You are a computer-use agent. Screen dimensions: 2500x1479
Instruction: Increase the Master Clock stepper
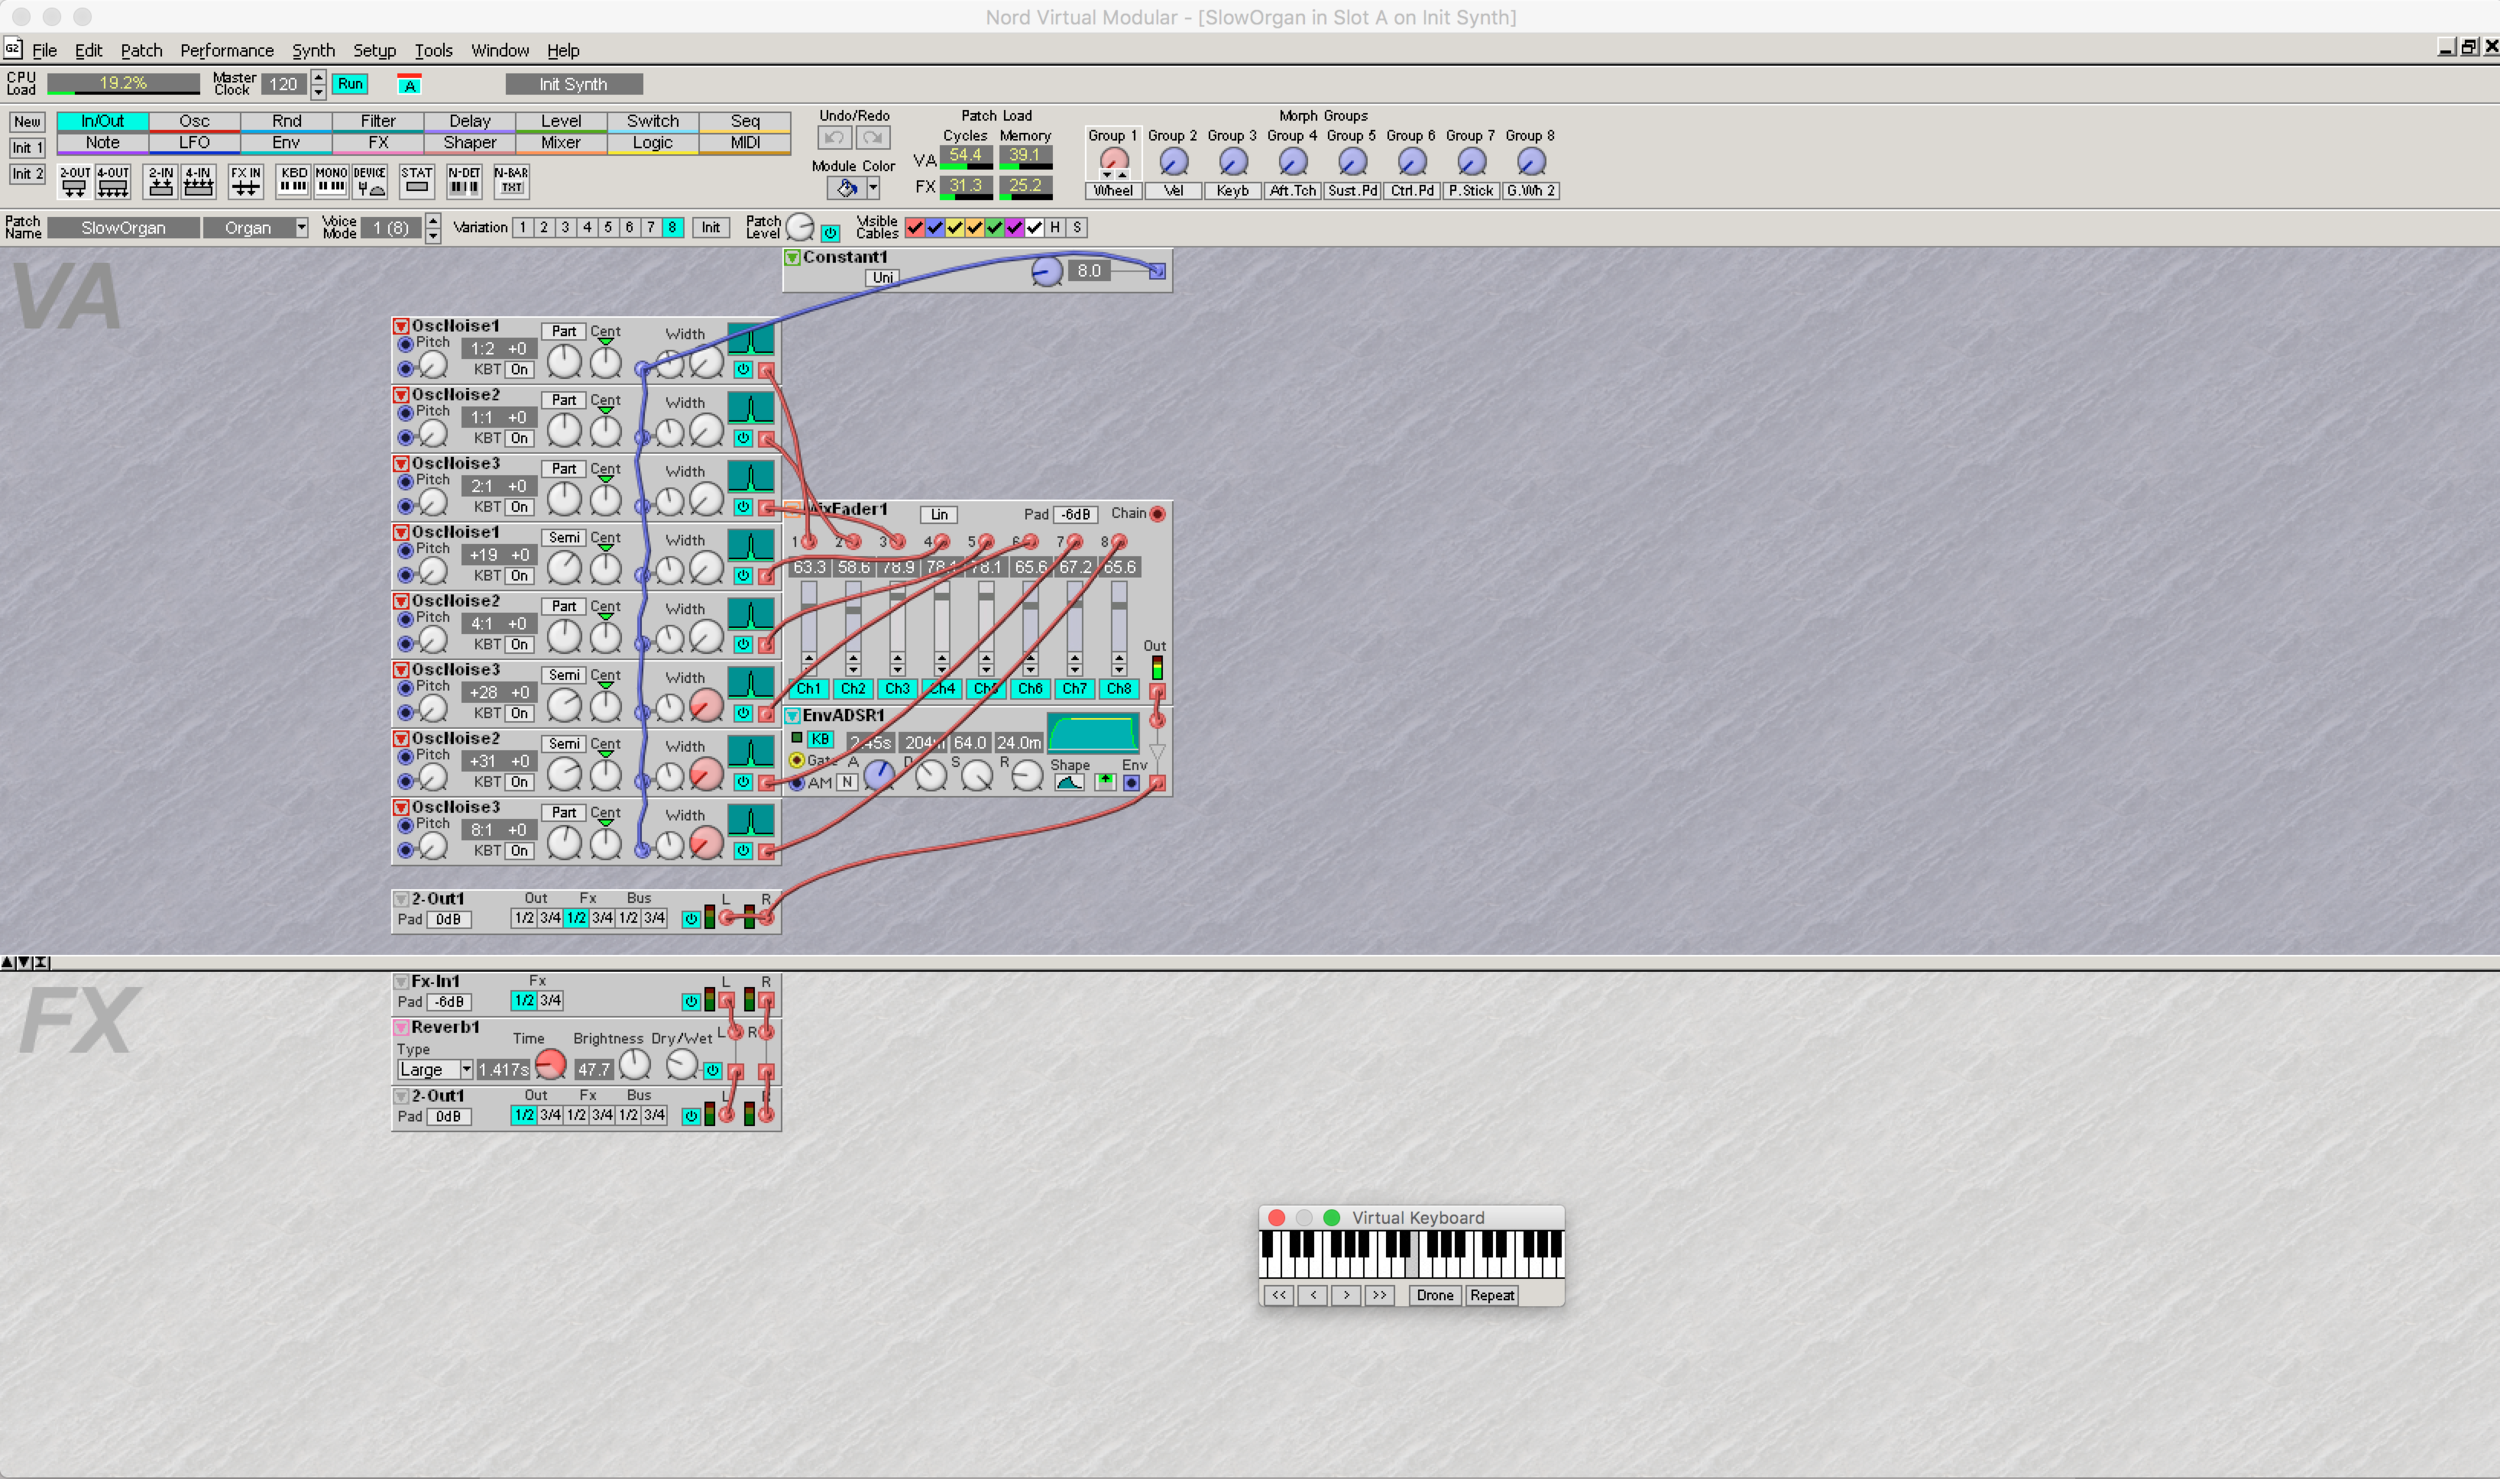coord(318,77)
